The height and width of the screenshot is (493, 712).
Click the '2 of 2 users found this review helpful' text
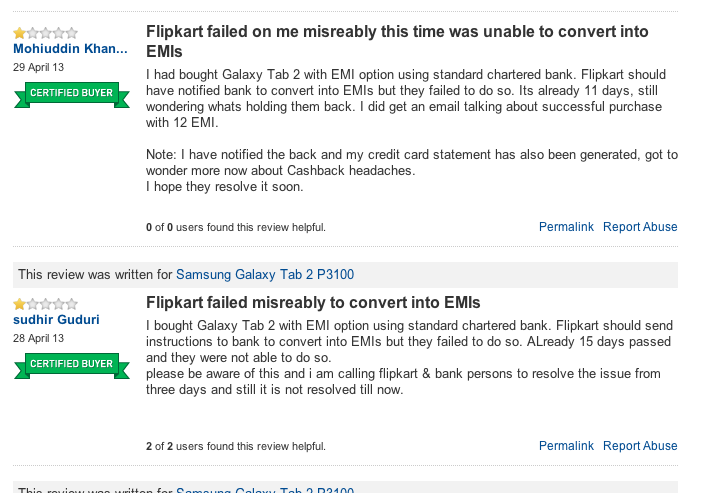pyautogui.click(x=236, y=446)
